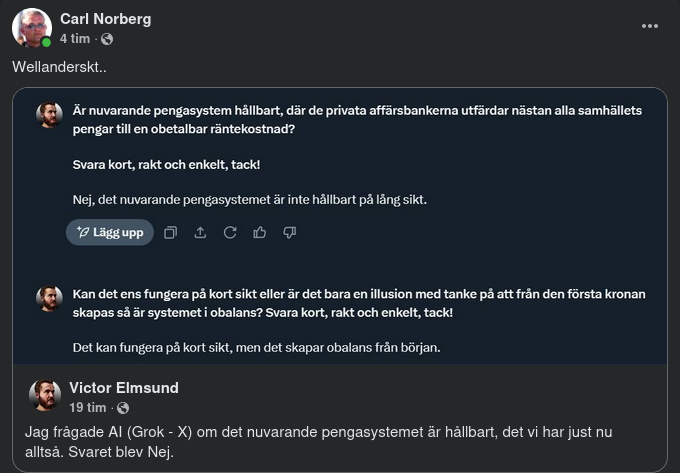Open the three-dot post options menu
This screenshot has height=473, width=680.
click(x=650, y=25)
